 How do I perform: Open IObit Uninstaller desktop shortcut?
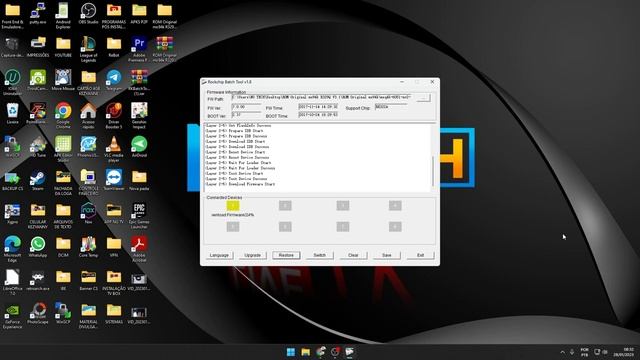coord(12,82)
